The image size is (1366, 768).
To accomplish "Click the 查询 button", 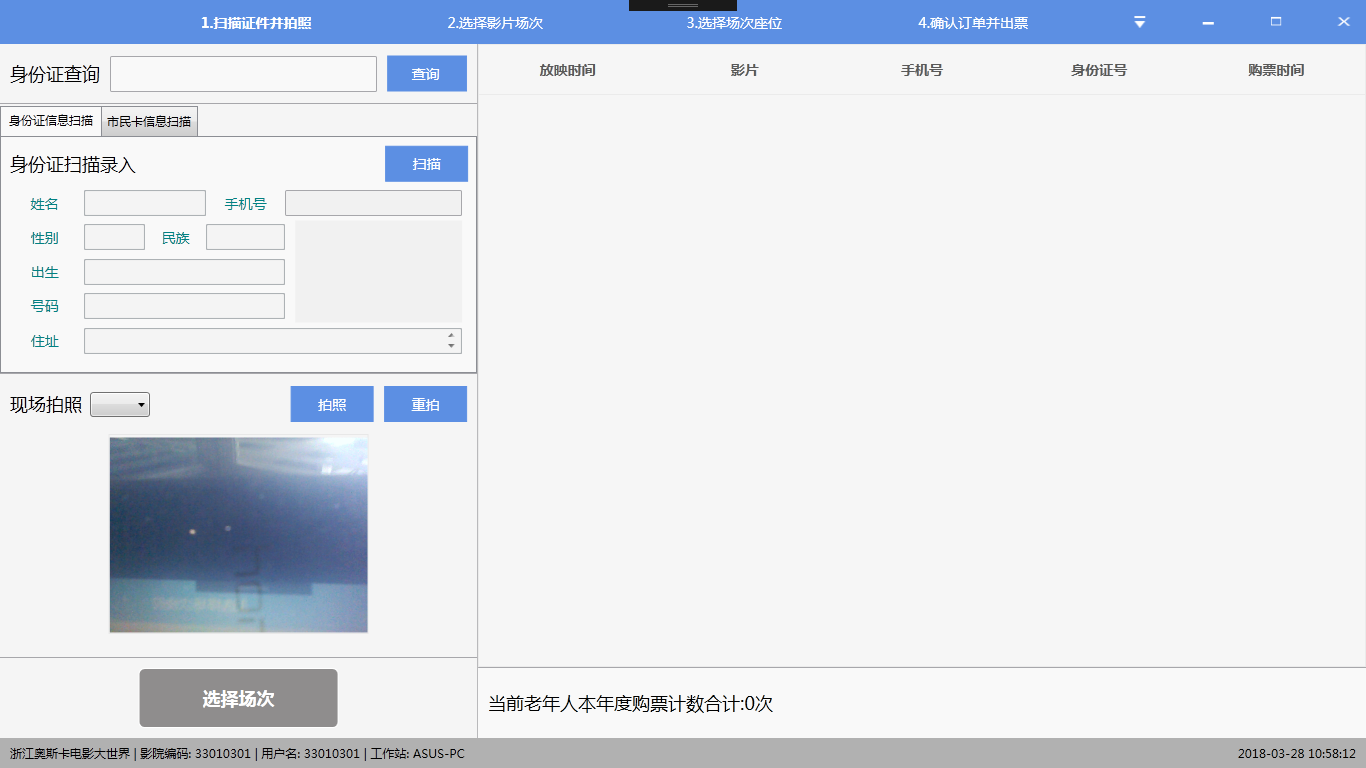I will (x=427, y=74).
